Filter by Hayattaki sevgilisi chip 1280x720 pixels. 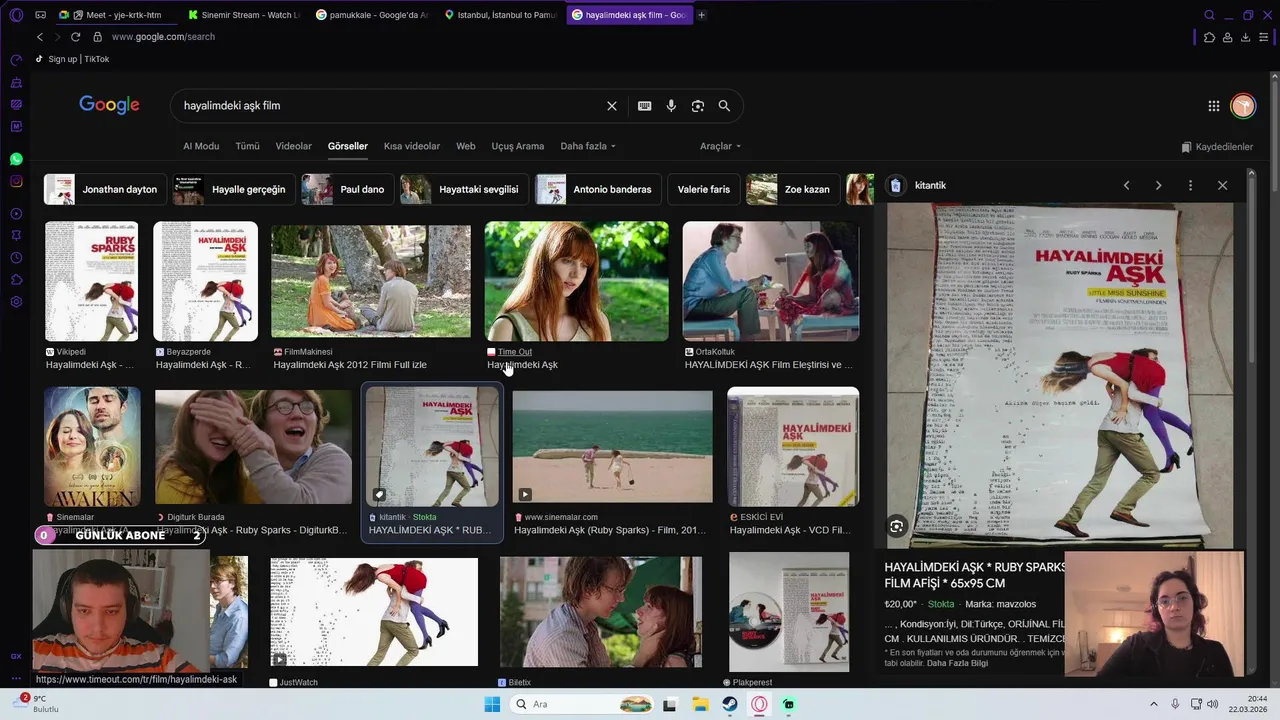[464, 189]
